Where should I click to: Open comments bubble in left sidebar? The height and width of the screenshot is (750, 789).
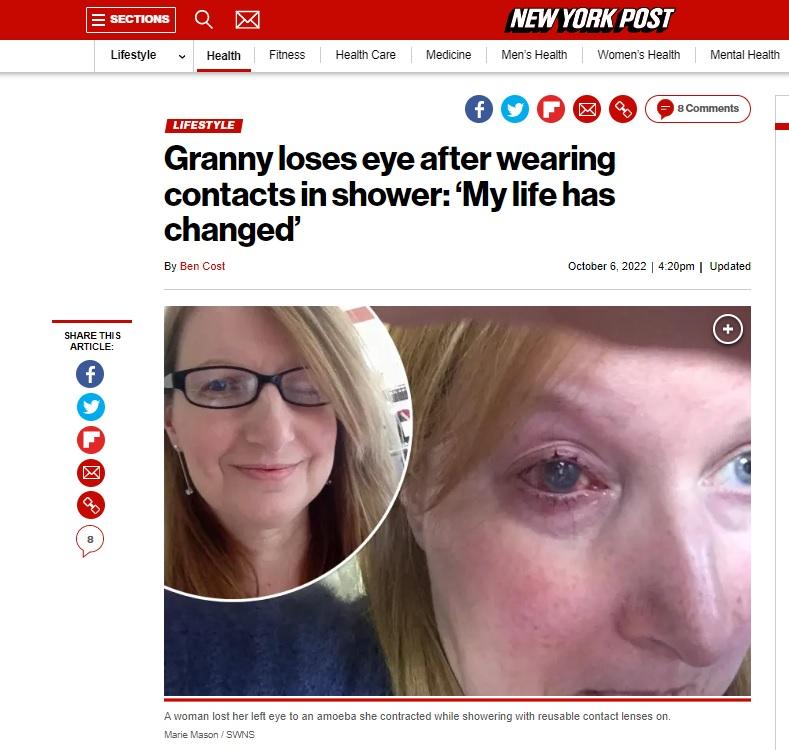pyautogui.click(x=90, y=541)
